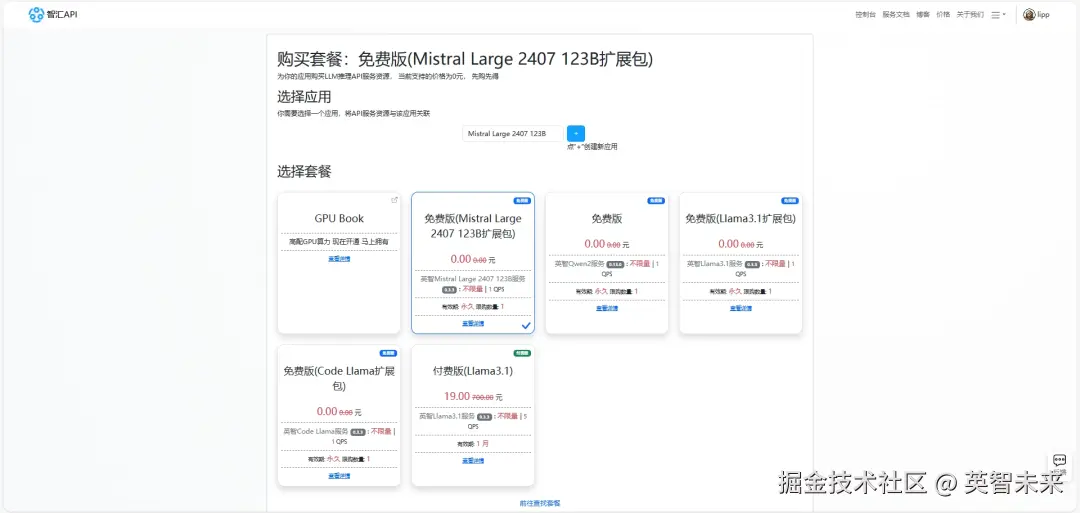The image size is (1080, 513).
Task: Select the 免费版 Qwen2 package title
Action: [607, 218]
